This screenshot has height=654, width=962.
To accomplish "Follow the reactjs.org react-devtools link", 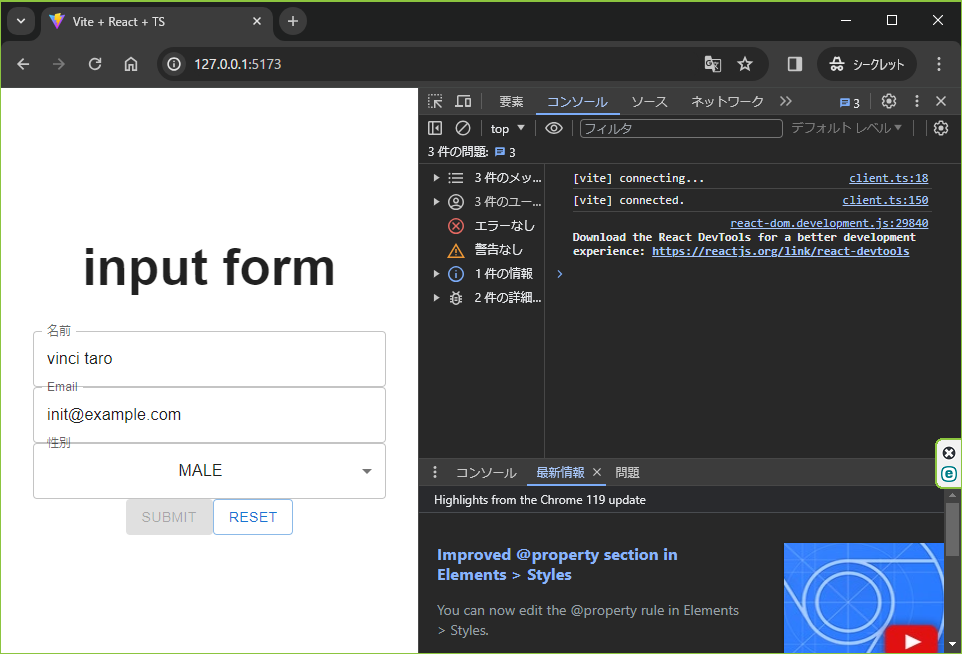I will coord(780,251).
